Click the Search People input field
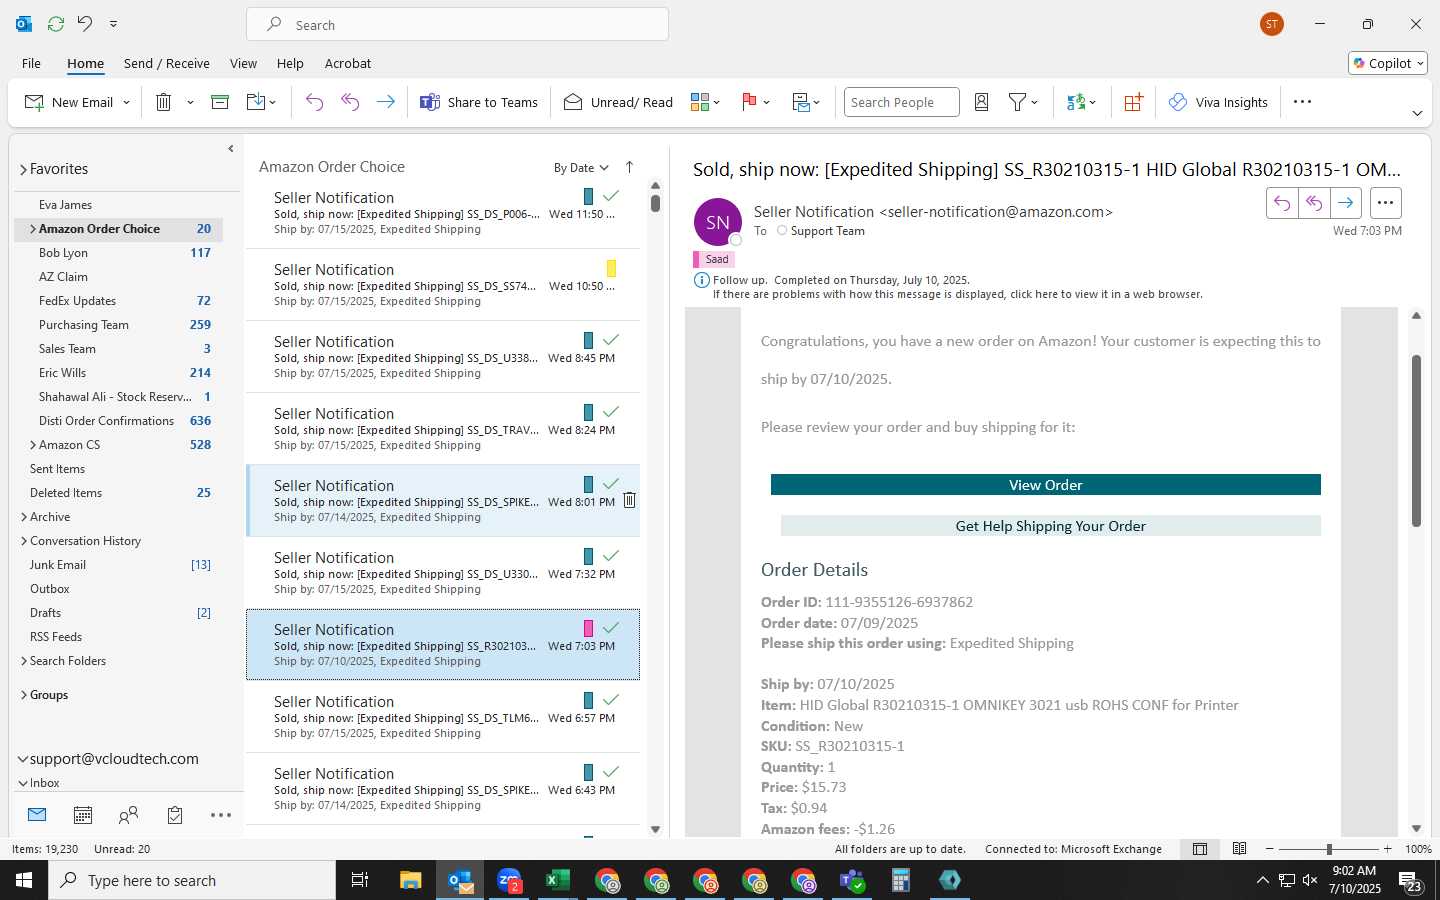This screenshot has height=900, width=1440. (x=901, y=102)
